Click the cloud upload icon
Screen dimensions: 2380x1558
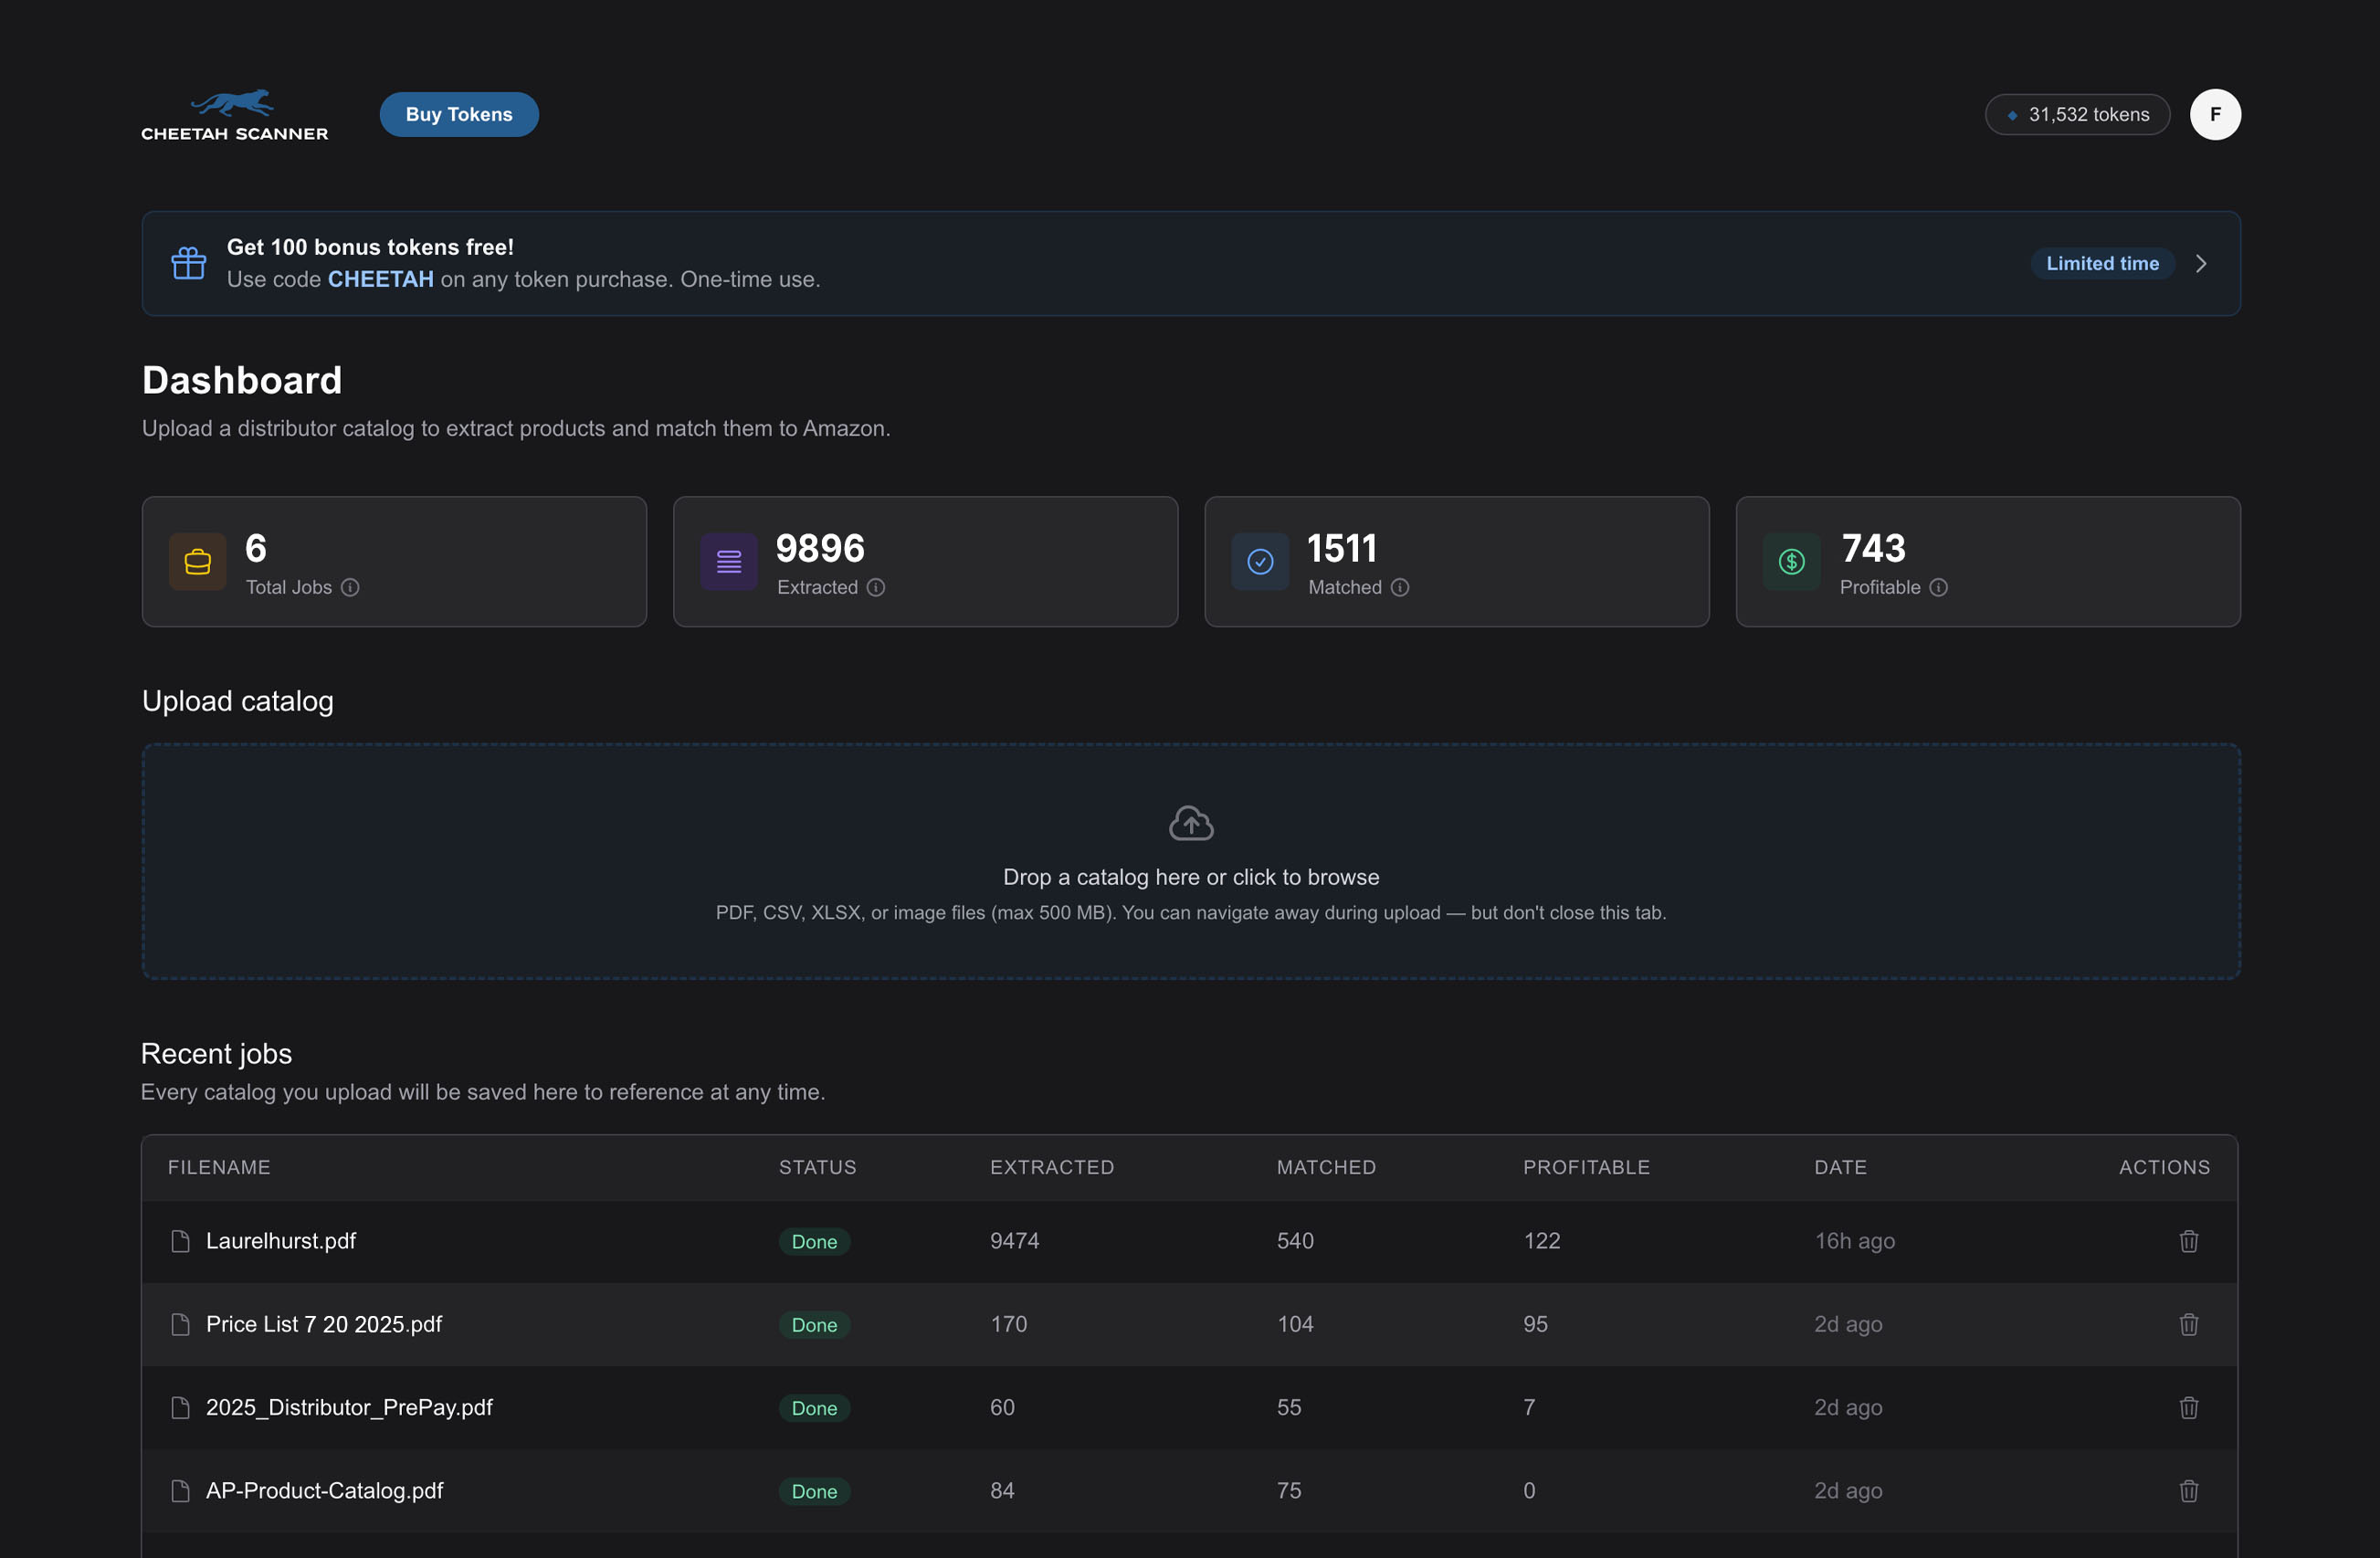click(1191, 823)
